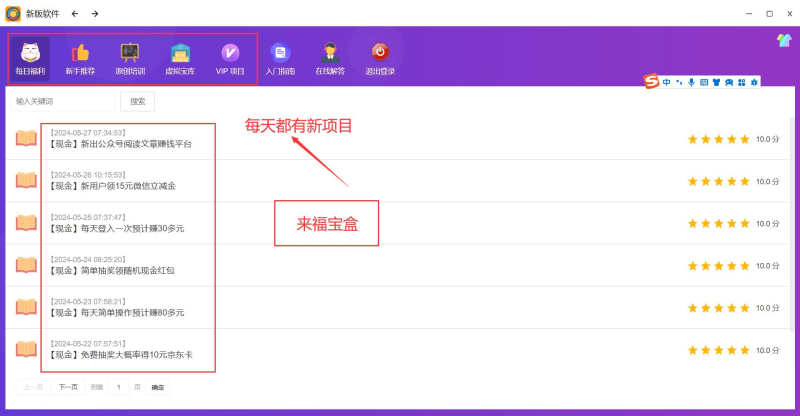The height and width of the screenshot is (416, 800).
Task: Click the list's vertical scrollbar
Action: click(792, 225)
